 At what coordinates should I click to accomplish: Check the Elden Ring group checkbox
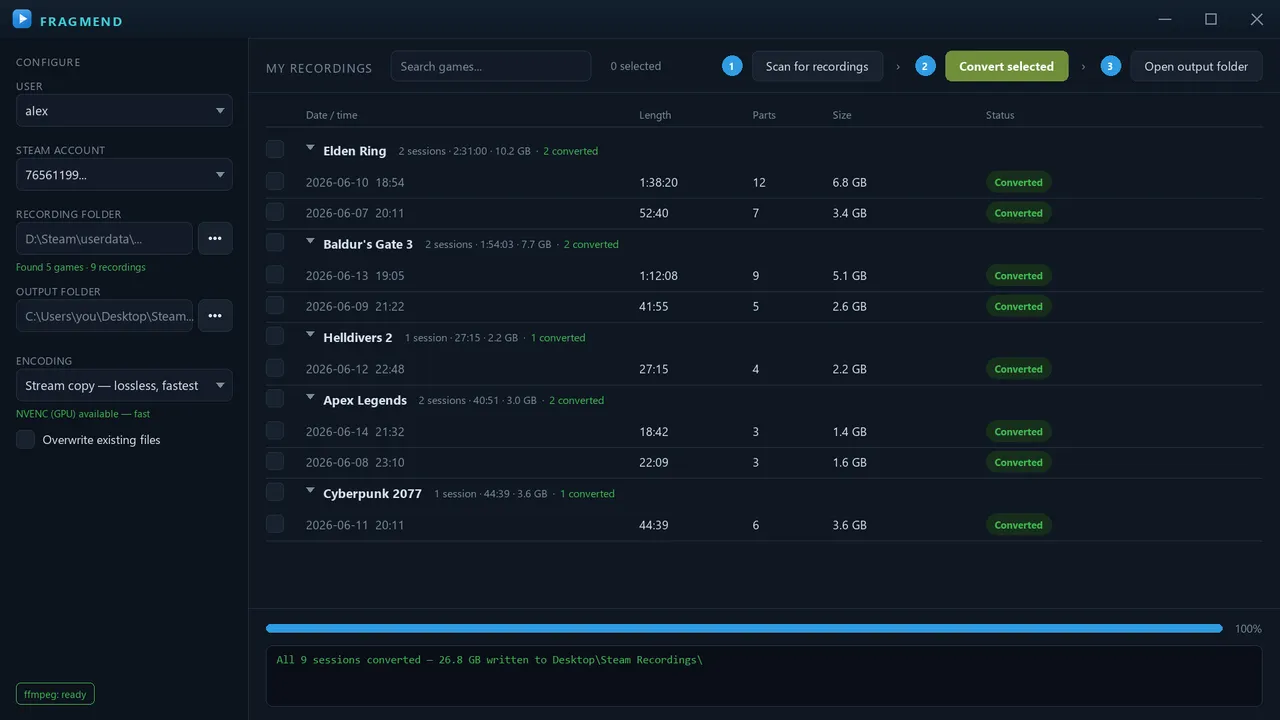coord(275,149)
